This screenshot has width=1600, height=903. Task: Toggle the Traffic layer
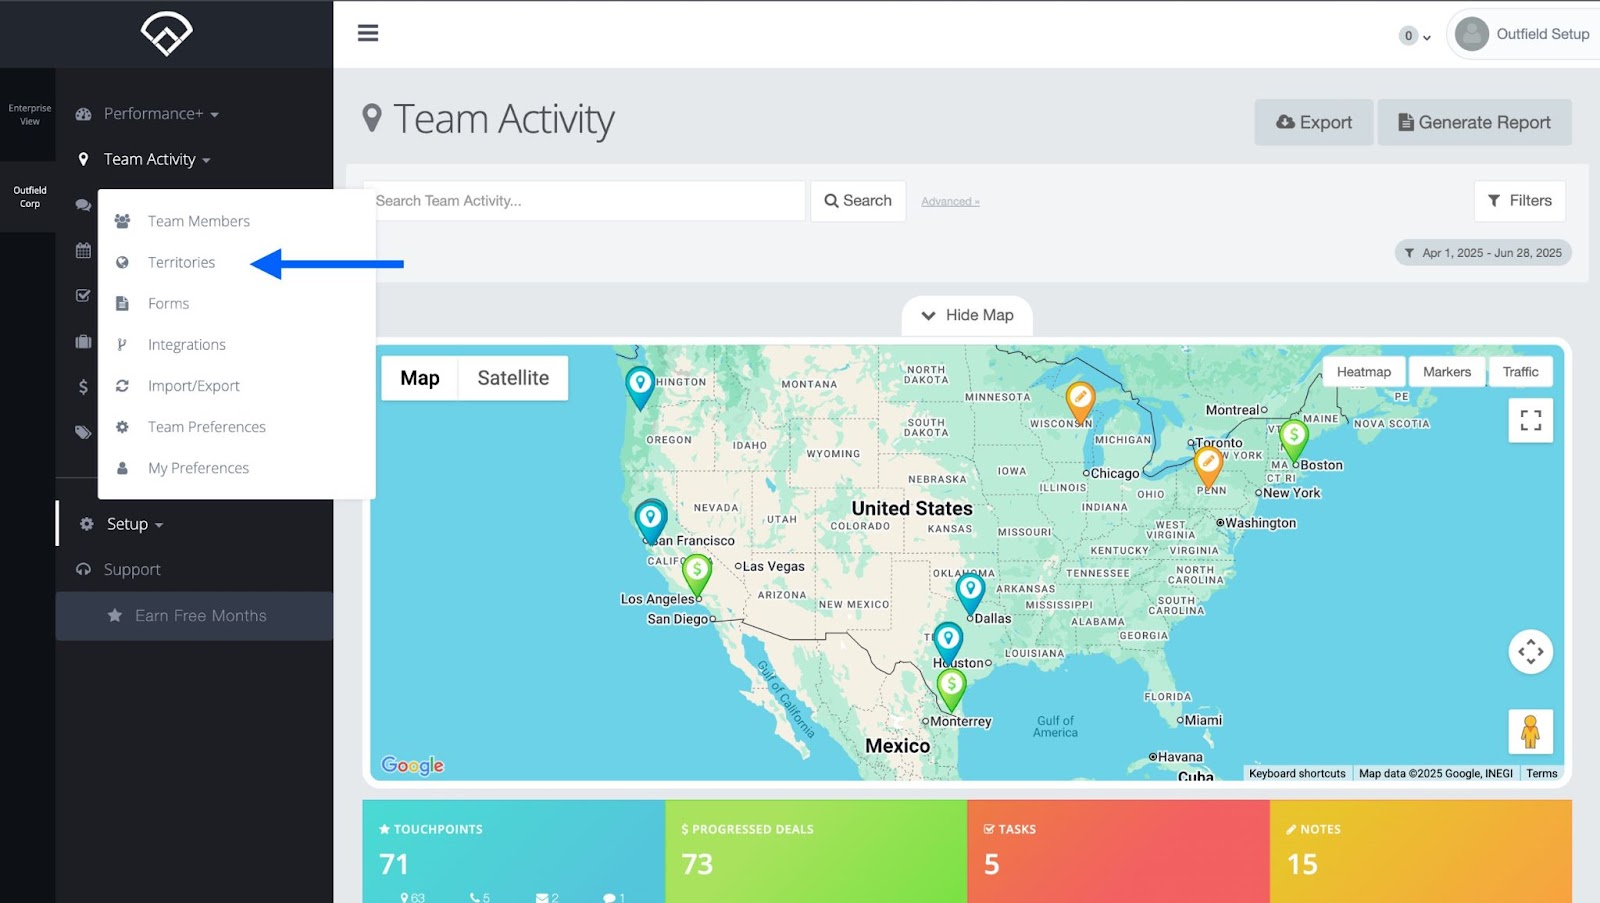click(1520, 372)
